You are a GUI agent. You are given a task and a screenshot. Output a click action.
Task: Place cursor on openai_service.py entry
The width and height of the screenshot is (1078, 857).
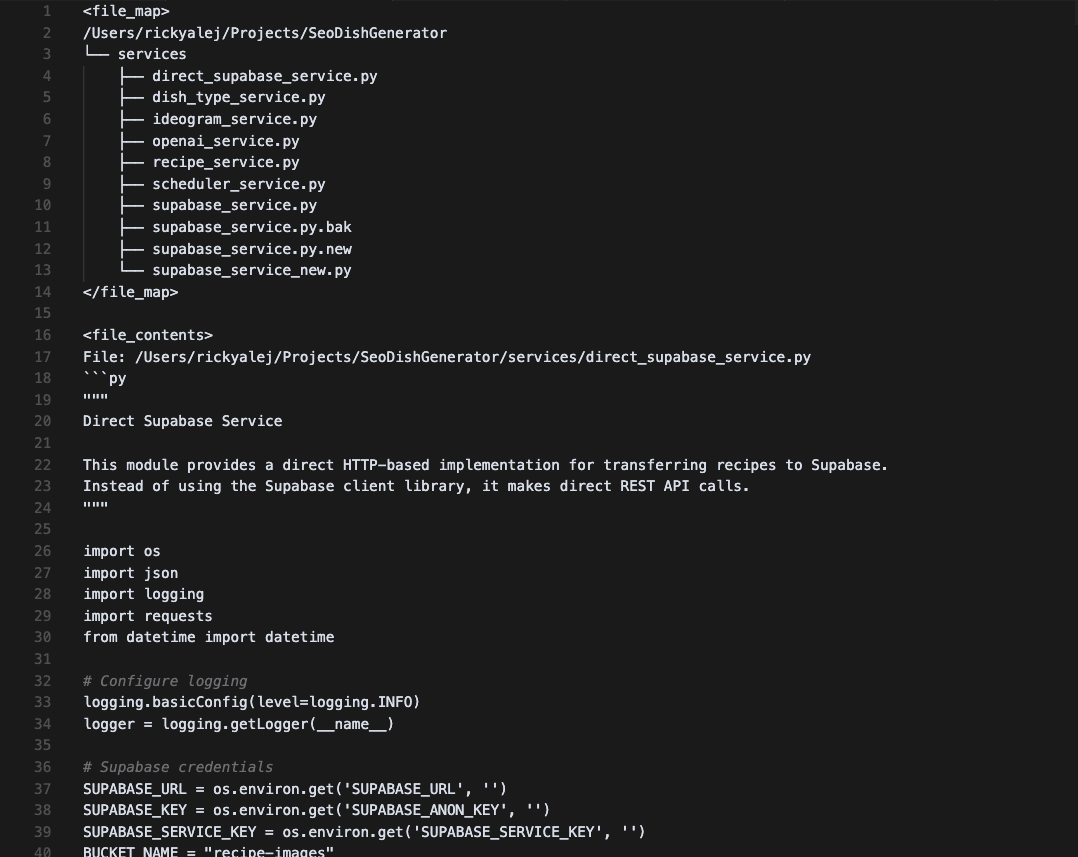click(x=225, y=141)
